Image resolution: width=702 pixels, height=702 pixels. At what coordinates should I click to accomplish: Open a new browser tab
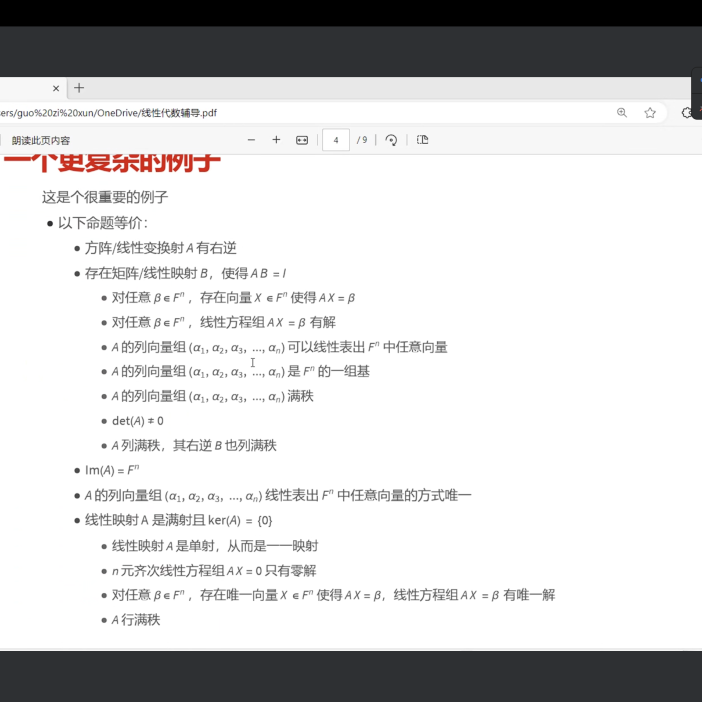click(80, 88)
